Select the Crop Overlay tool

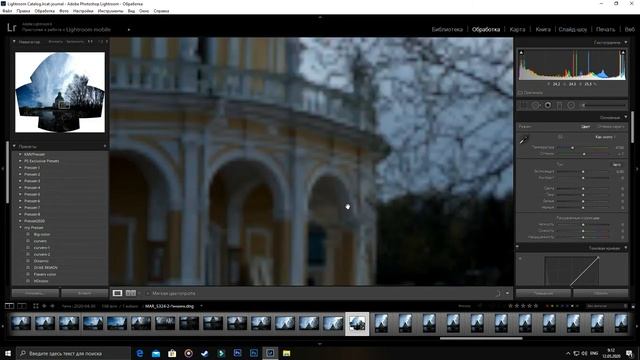click(x=523, y=105)
